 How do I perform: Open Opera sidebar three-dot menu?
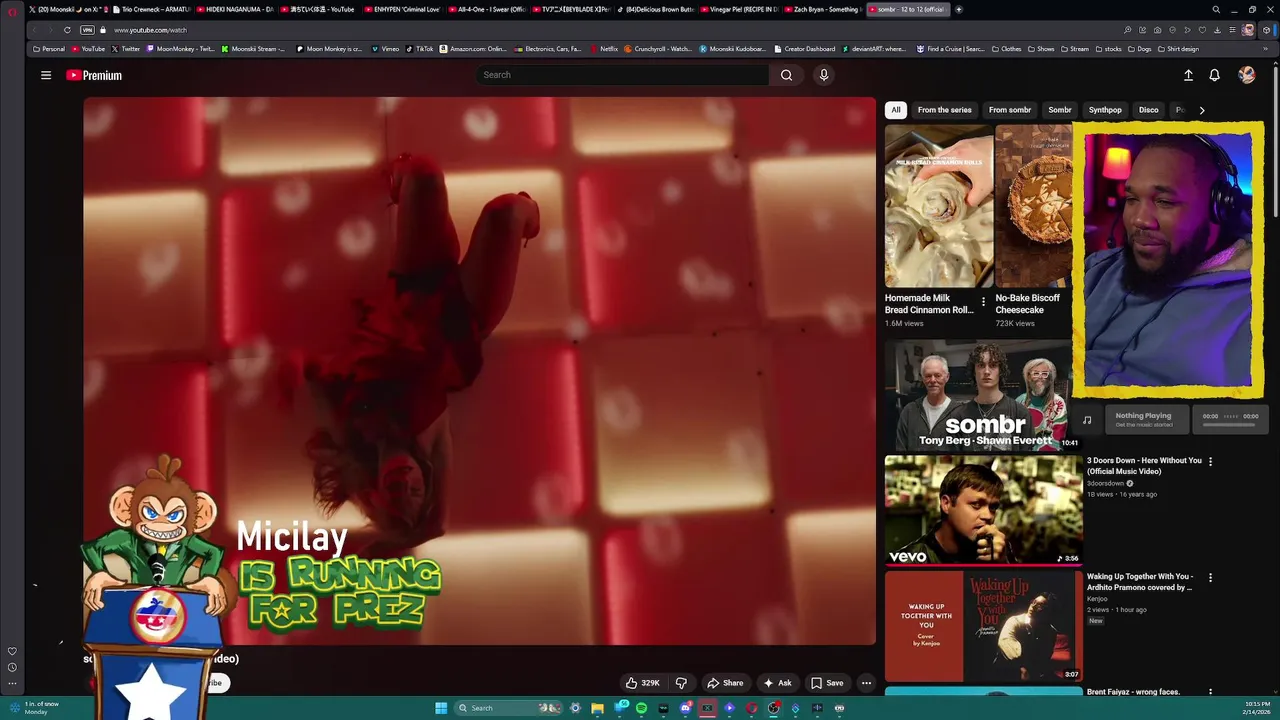[12, 684]
